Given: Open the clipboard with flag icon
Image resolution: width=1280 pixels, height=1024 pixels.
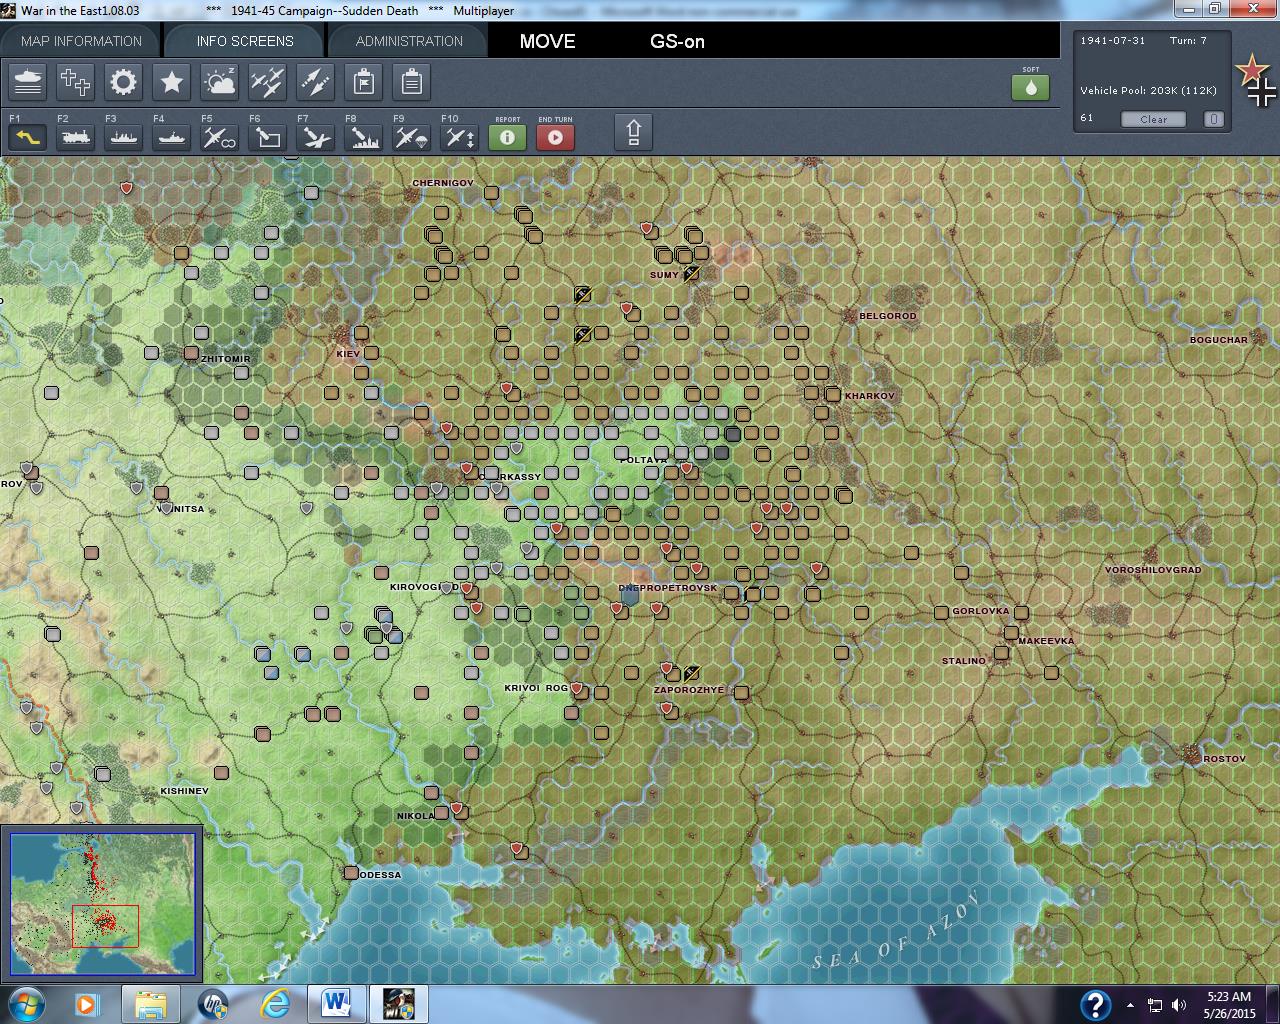Looking at the screenshot, I should tap(364, 82).
